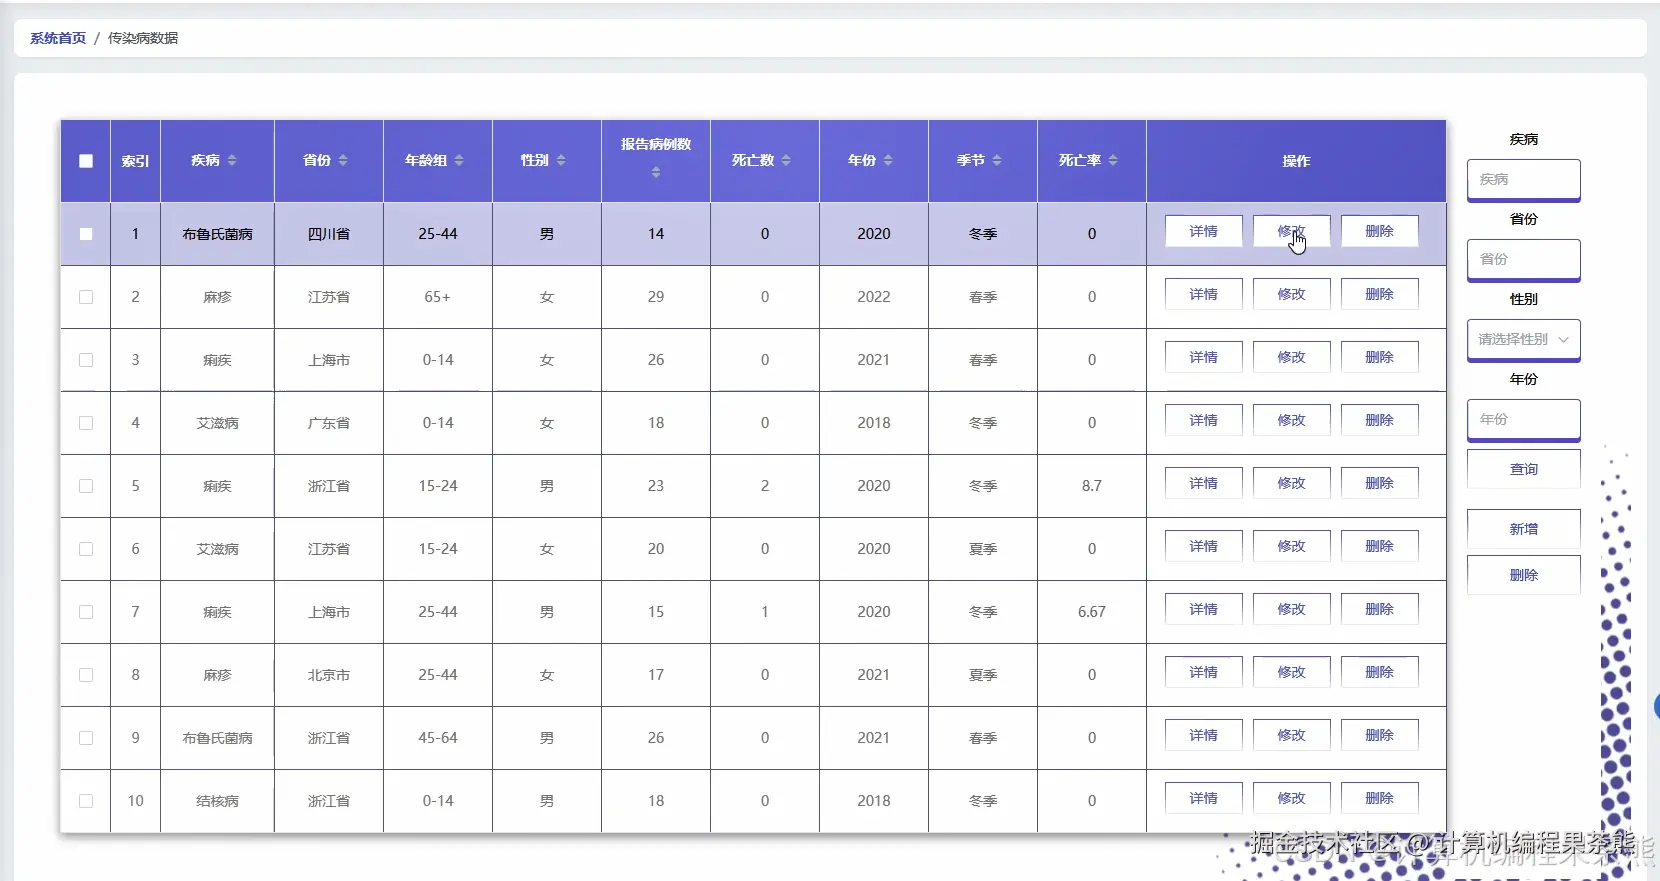Check the checkbox for row 10 结核病

point(86,801)
